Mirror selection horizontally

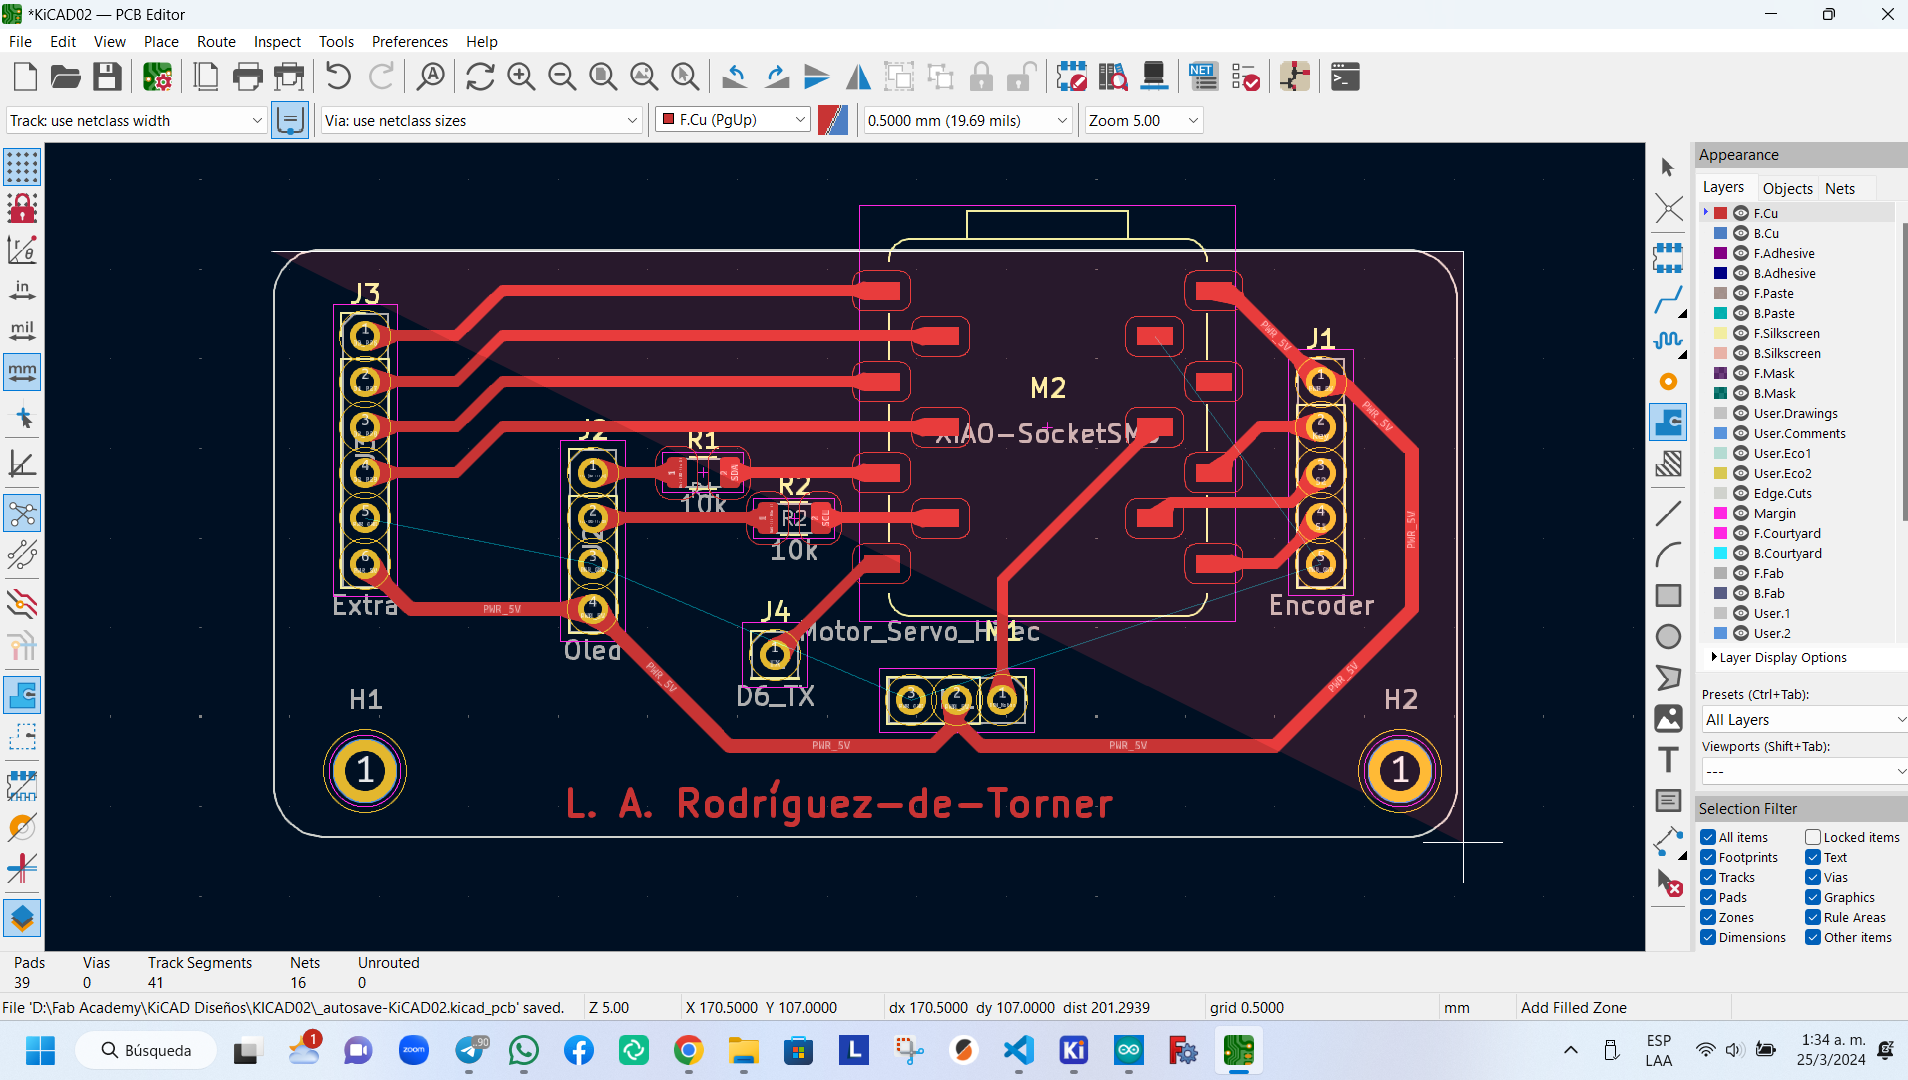[x=858, y=77]
